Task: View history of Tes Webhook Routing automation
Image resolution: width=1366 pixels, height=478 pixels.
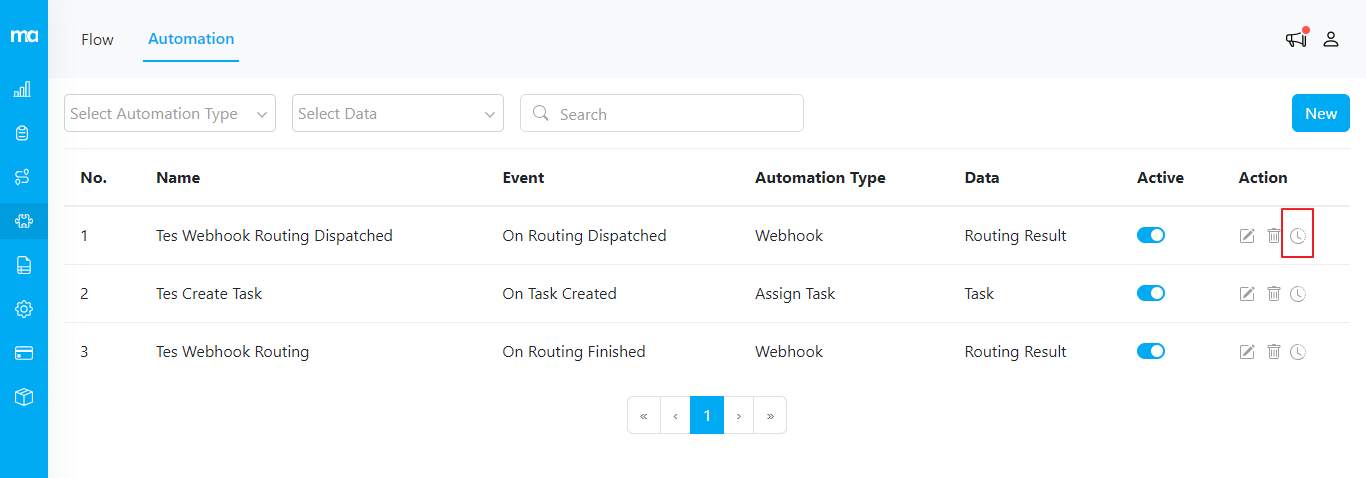Action: [x=1298, y=352]
